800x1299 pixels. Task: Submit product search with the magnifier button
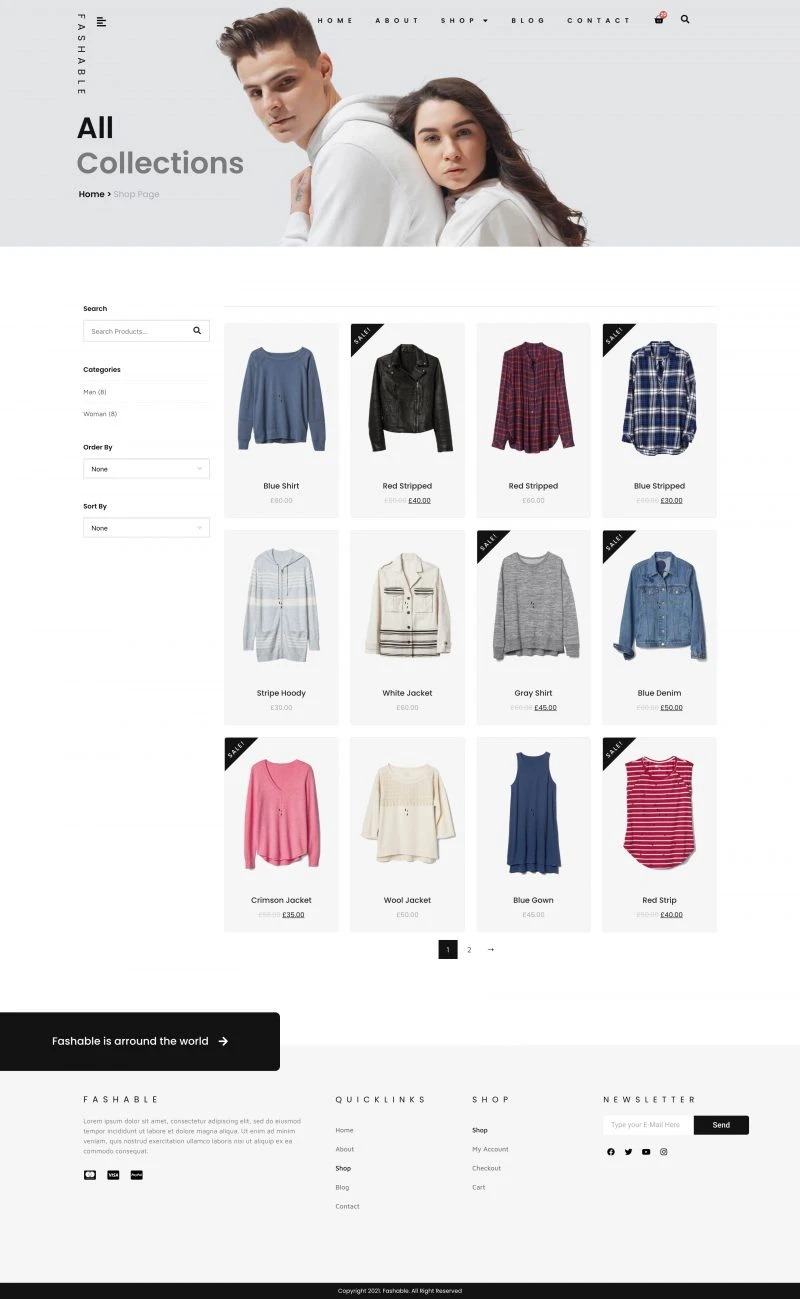tap(197, 331)
